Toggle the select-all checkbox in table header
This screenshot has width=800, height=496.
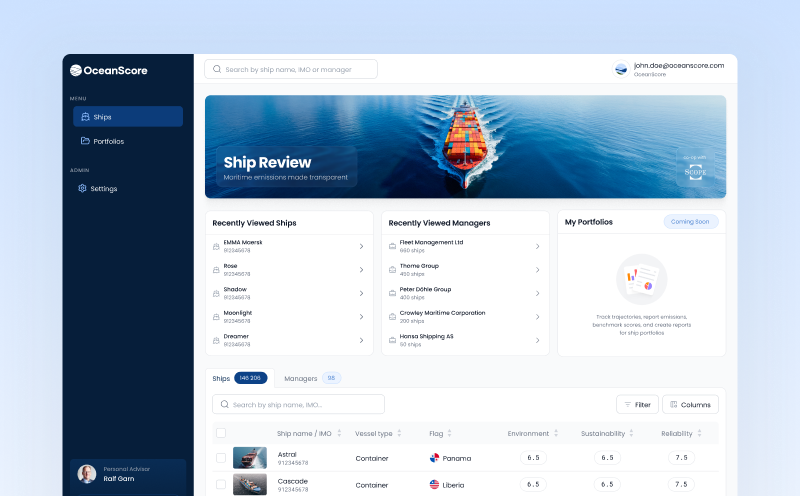tap(221, 433)
